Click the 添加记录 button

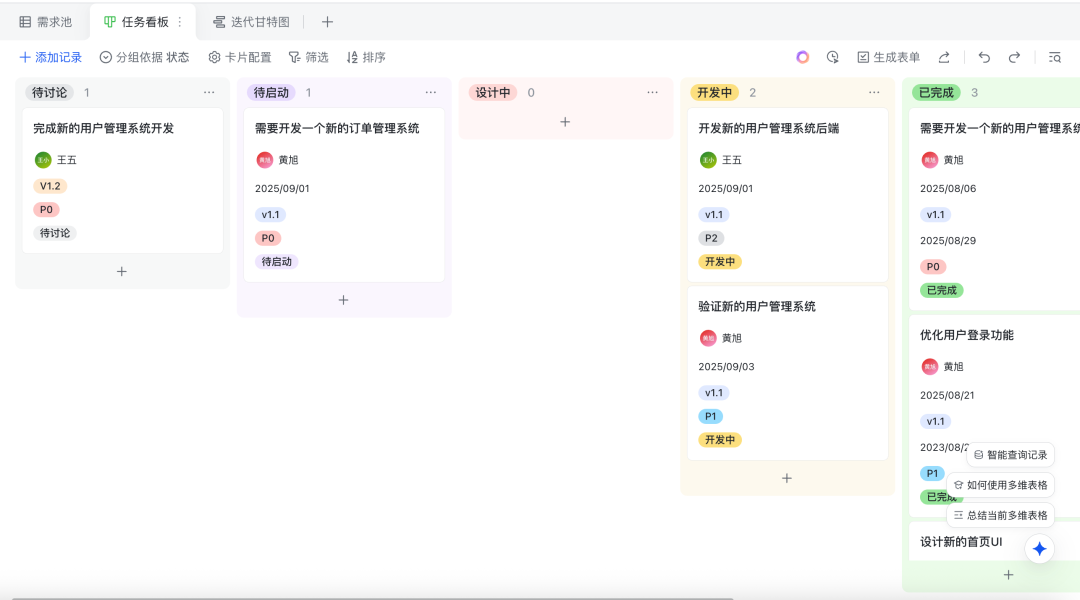coord(50,57)
